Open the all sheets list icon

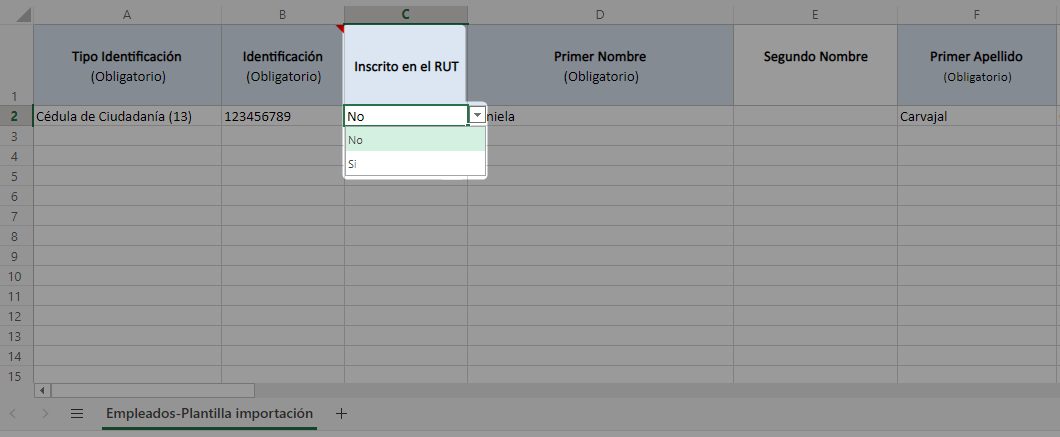tap(77, 413)
